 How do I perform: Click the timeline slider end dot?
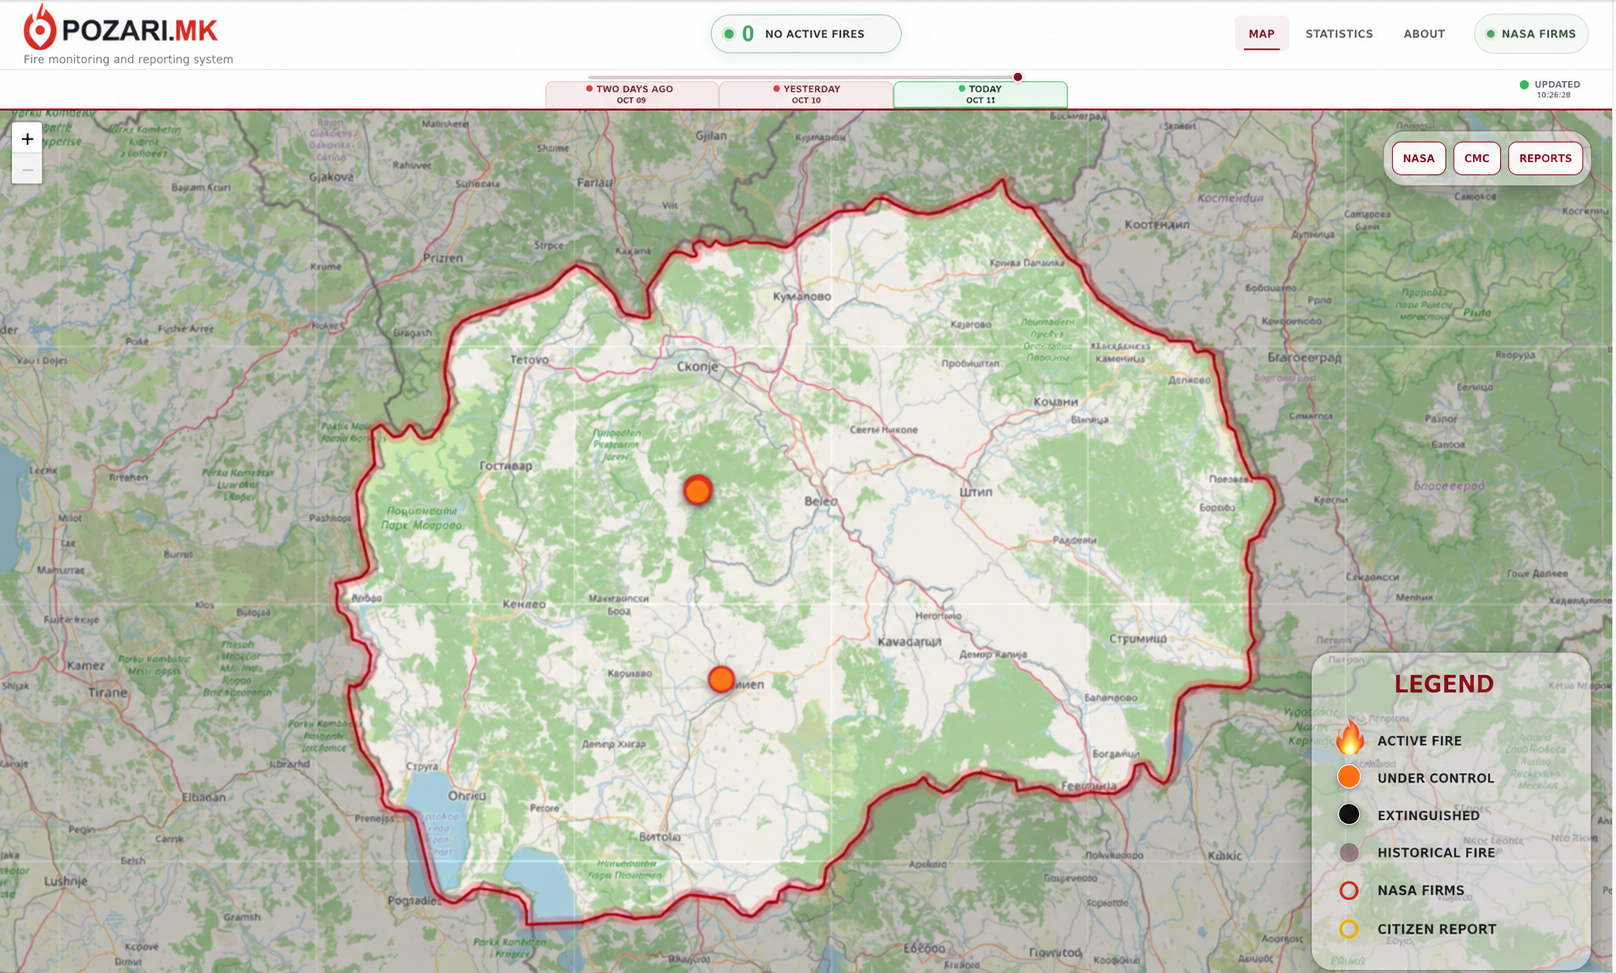(1018, 77)
